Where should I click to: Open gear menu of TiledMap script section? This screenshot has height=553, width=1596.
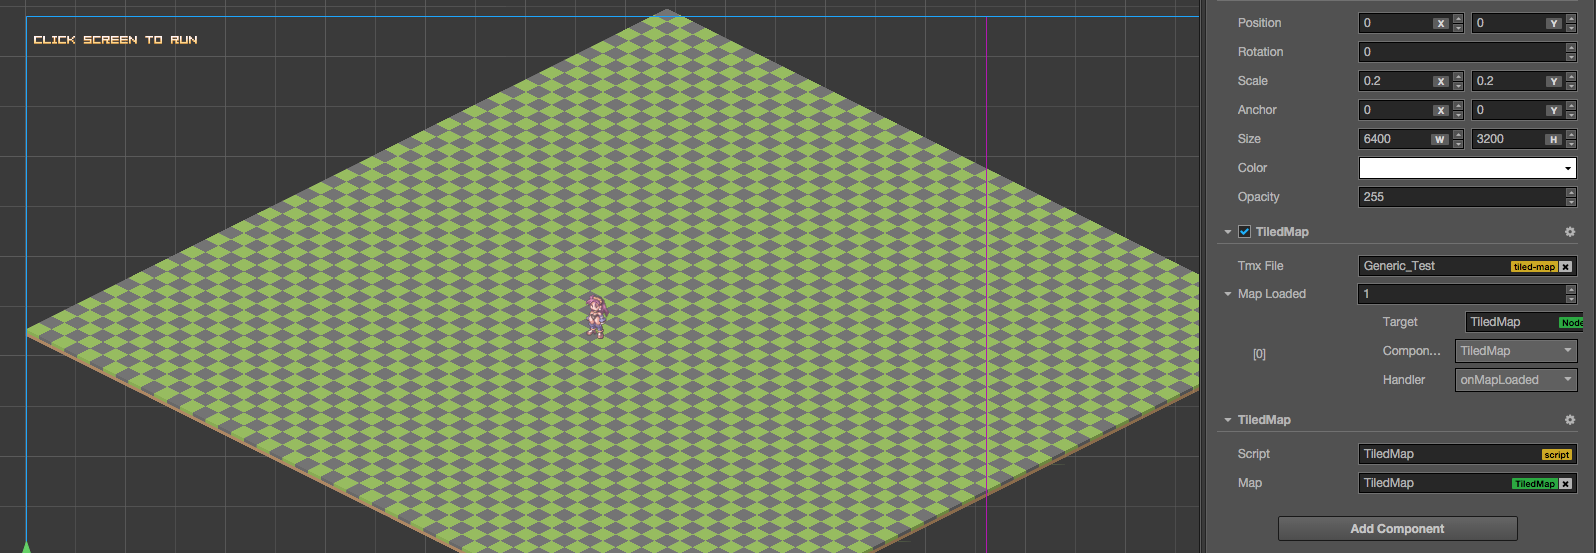(x=1570, y=420)
